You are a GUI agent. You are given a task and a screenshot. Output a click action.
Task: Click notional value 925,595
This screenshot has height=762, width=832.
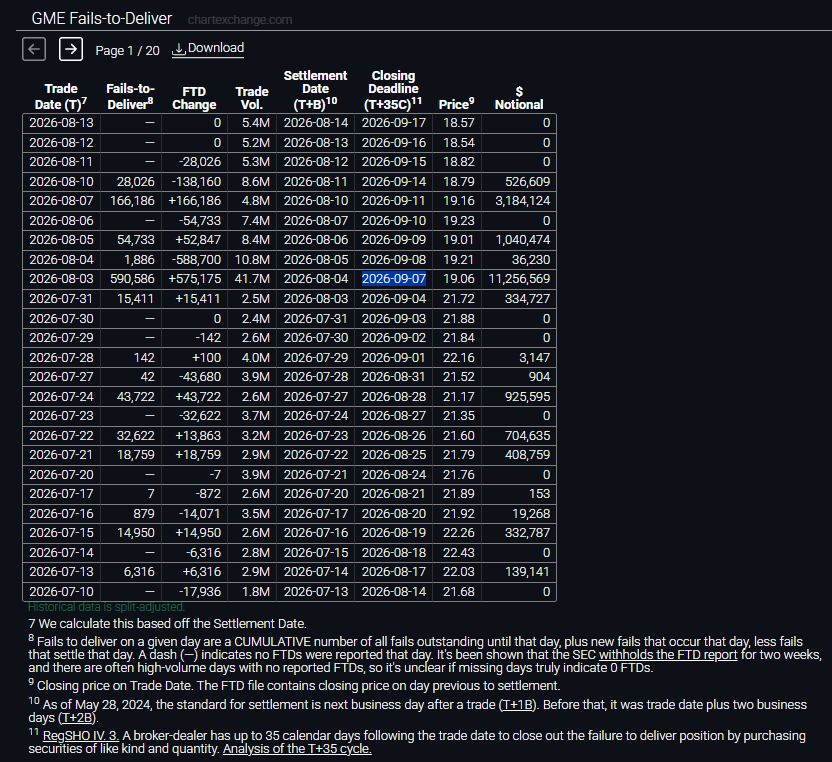click(x=527, y=397)
